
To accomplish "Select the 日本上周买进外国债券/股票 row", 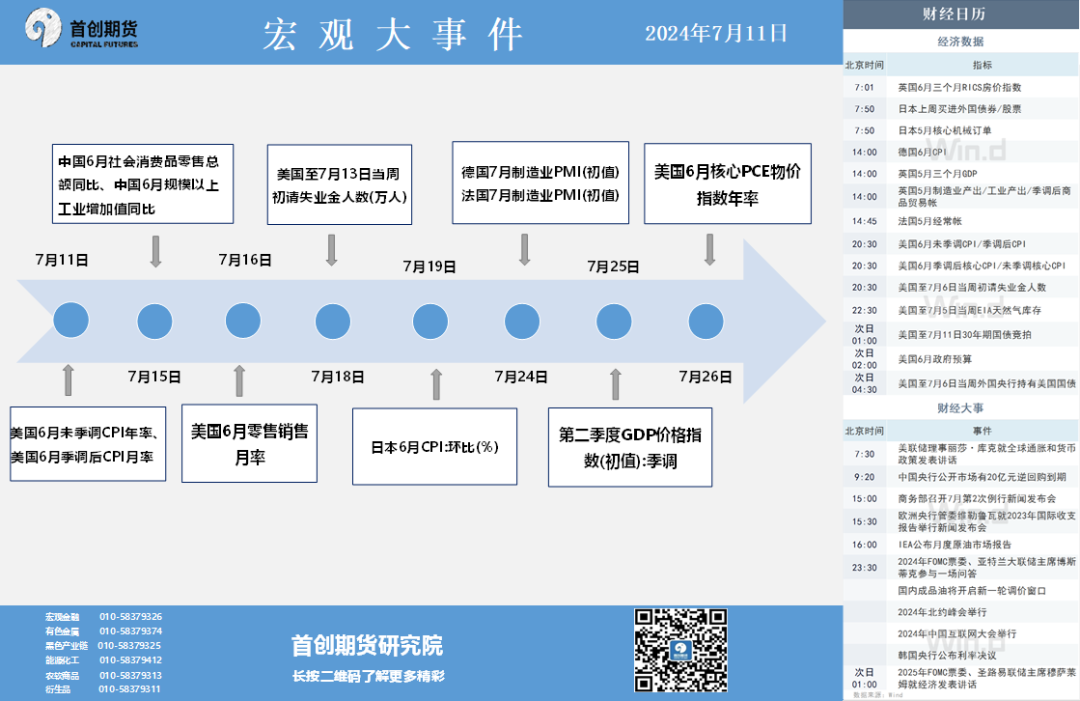I will 961,109.
